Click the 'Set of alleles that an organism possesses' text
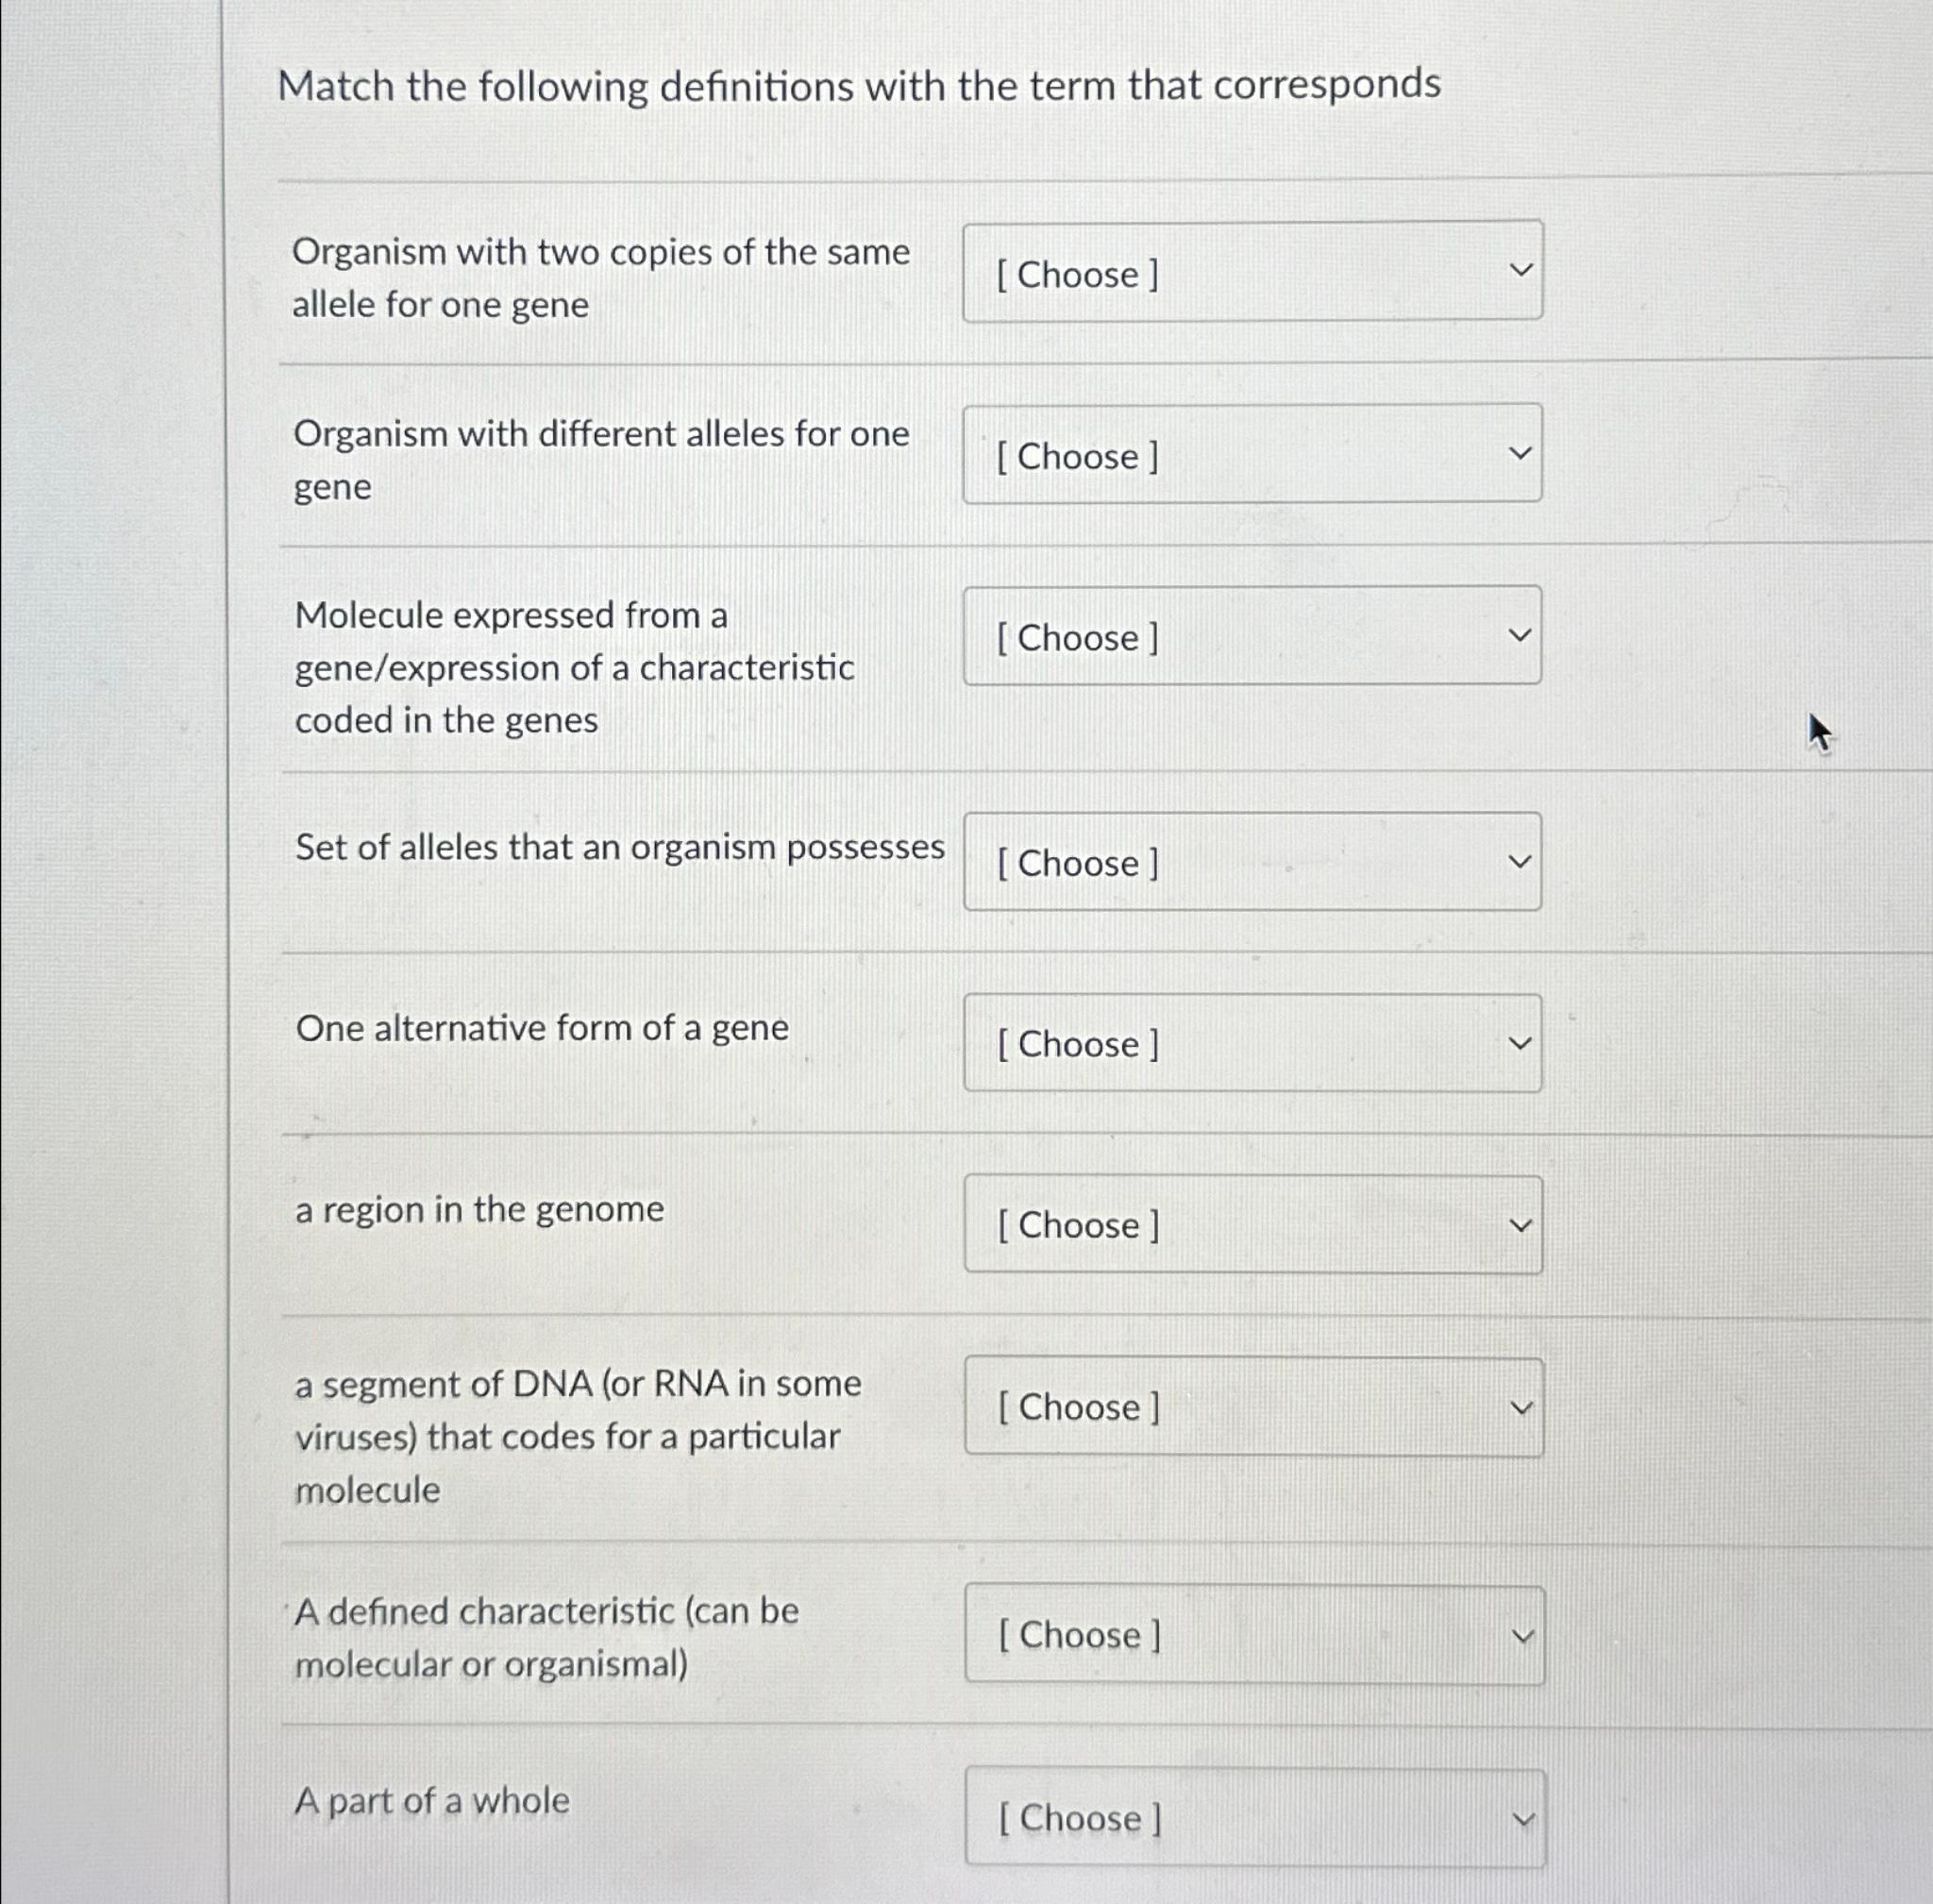Screen dimensions: 1933x1904 [620, 847]
